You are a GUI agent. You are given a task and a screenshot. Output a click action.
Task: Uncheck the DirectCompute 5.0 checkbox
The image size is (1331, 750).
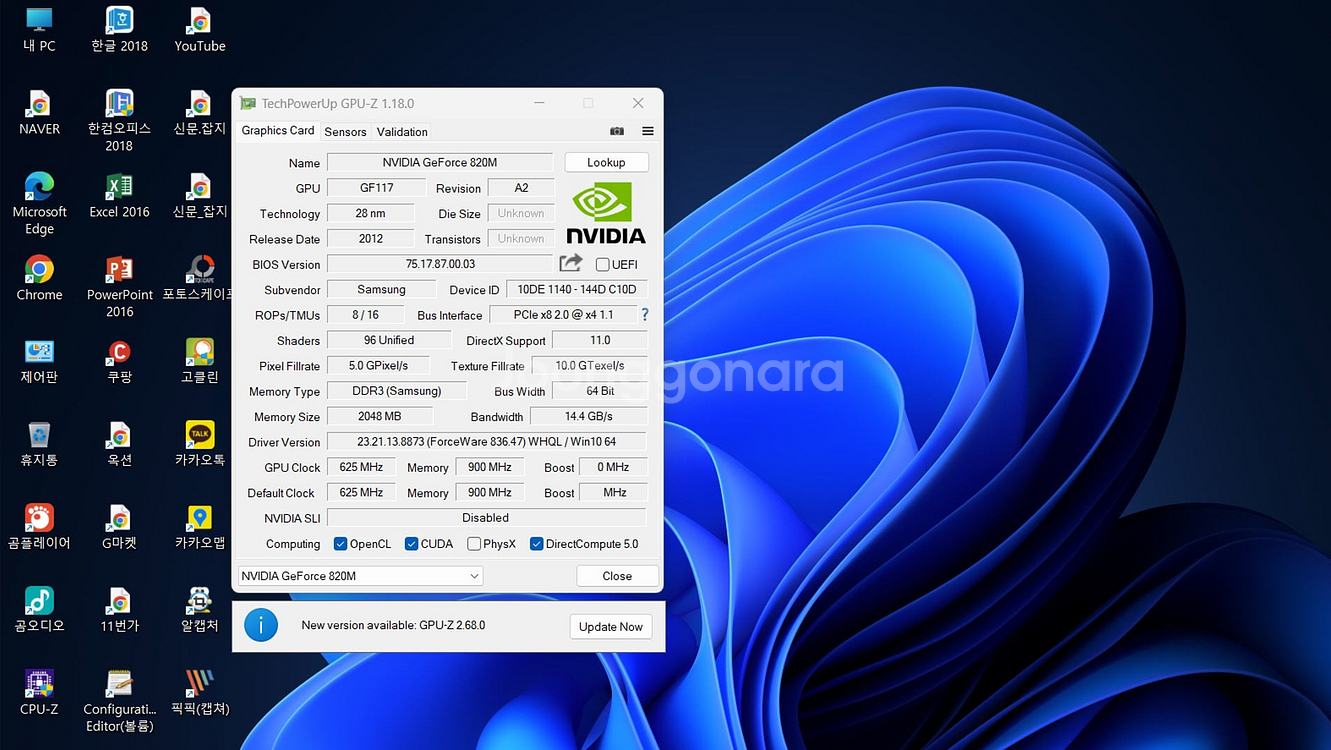[537, 544]
